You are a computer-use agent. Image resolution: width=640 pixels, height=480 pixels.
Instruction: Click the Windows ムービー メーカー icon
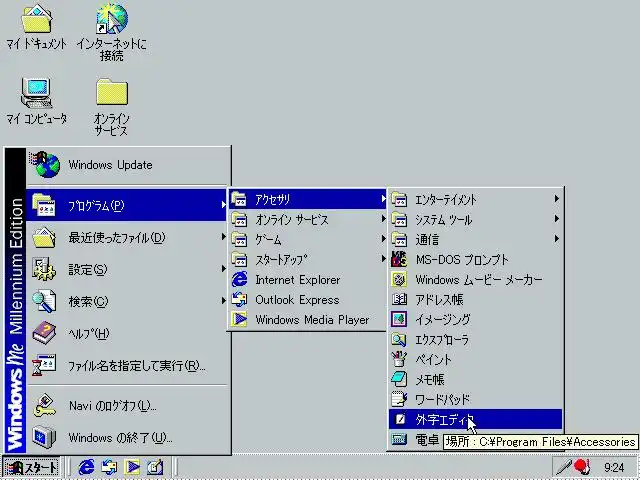click(x=399, y=280)
